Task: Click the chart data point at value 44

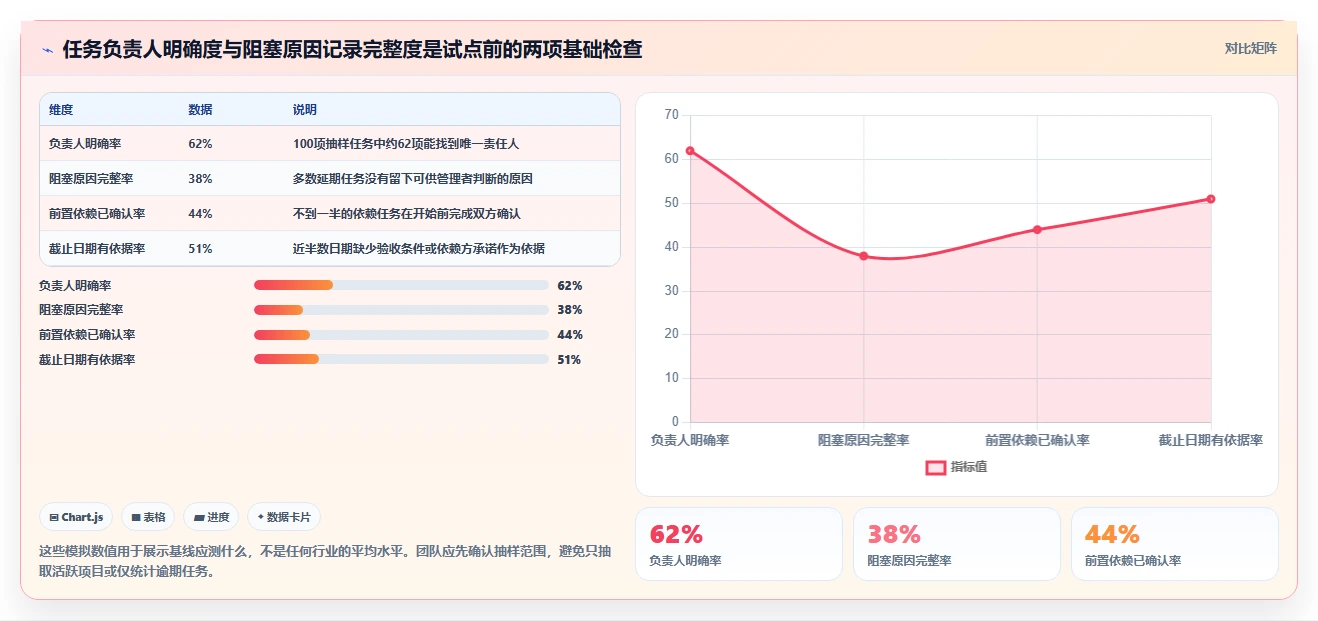Action: pyautogui.click(x=1037, y=230)
